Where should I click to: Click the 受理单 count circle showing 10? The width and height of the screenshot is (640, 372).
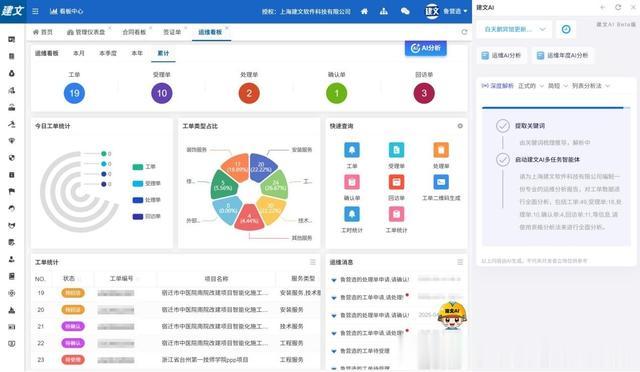(x=162, y=93)
